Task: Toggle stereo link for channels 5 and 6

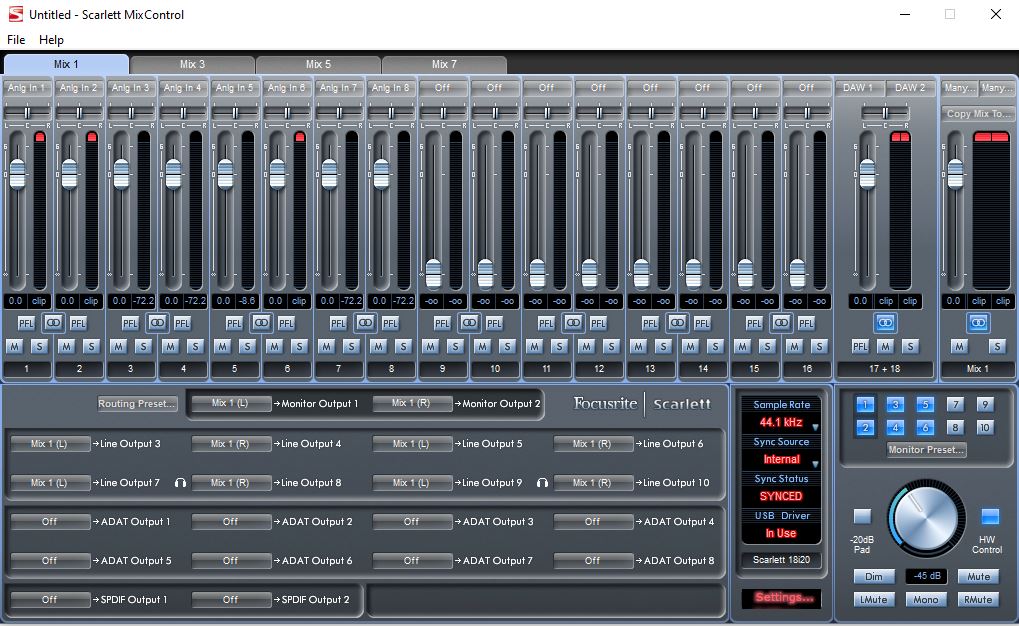Action: (x=261, y=322)
